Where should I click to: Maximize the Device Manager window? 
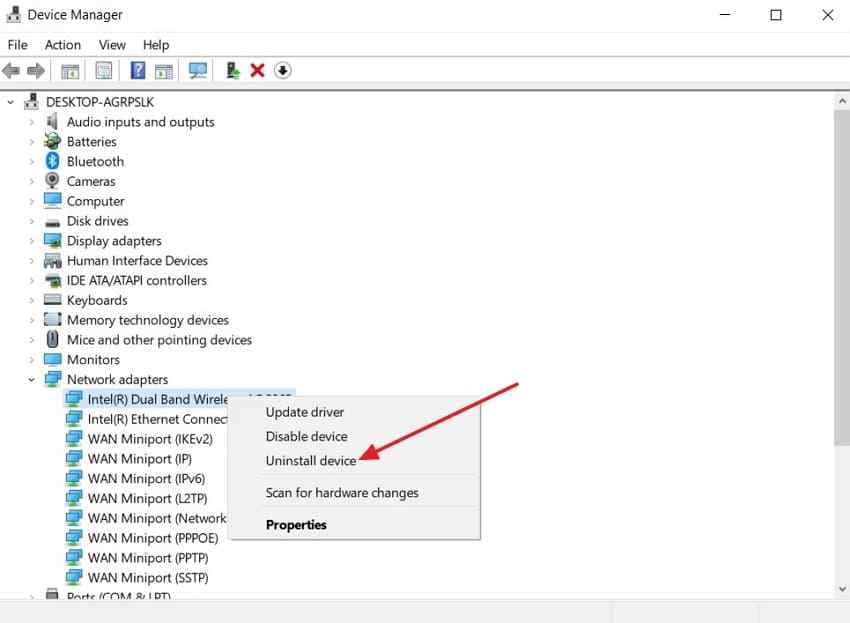click(x=776, y=15)
